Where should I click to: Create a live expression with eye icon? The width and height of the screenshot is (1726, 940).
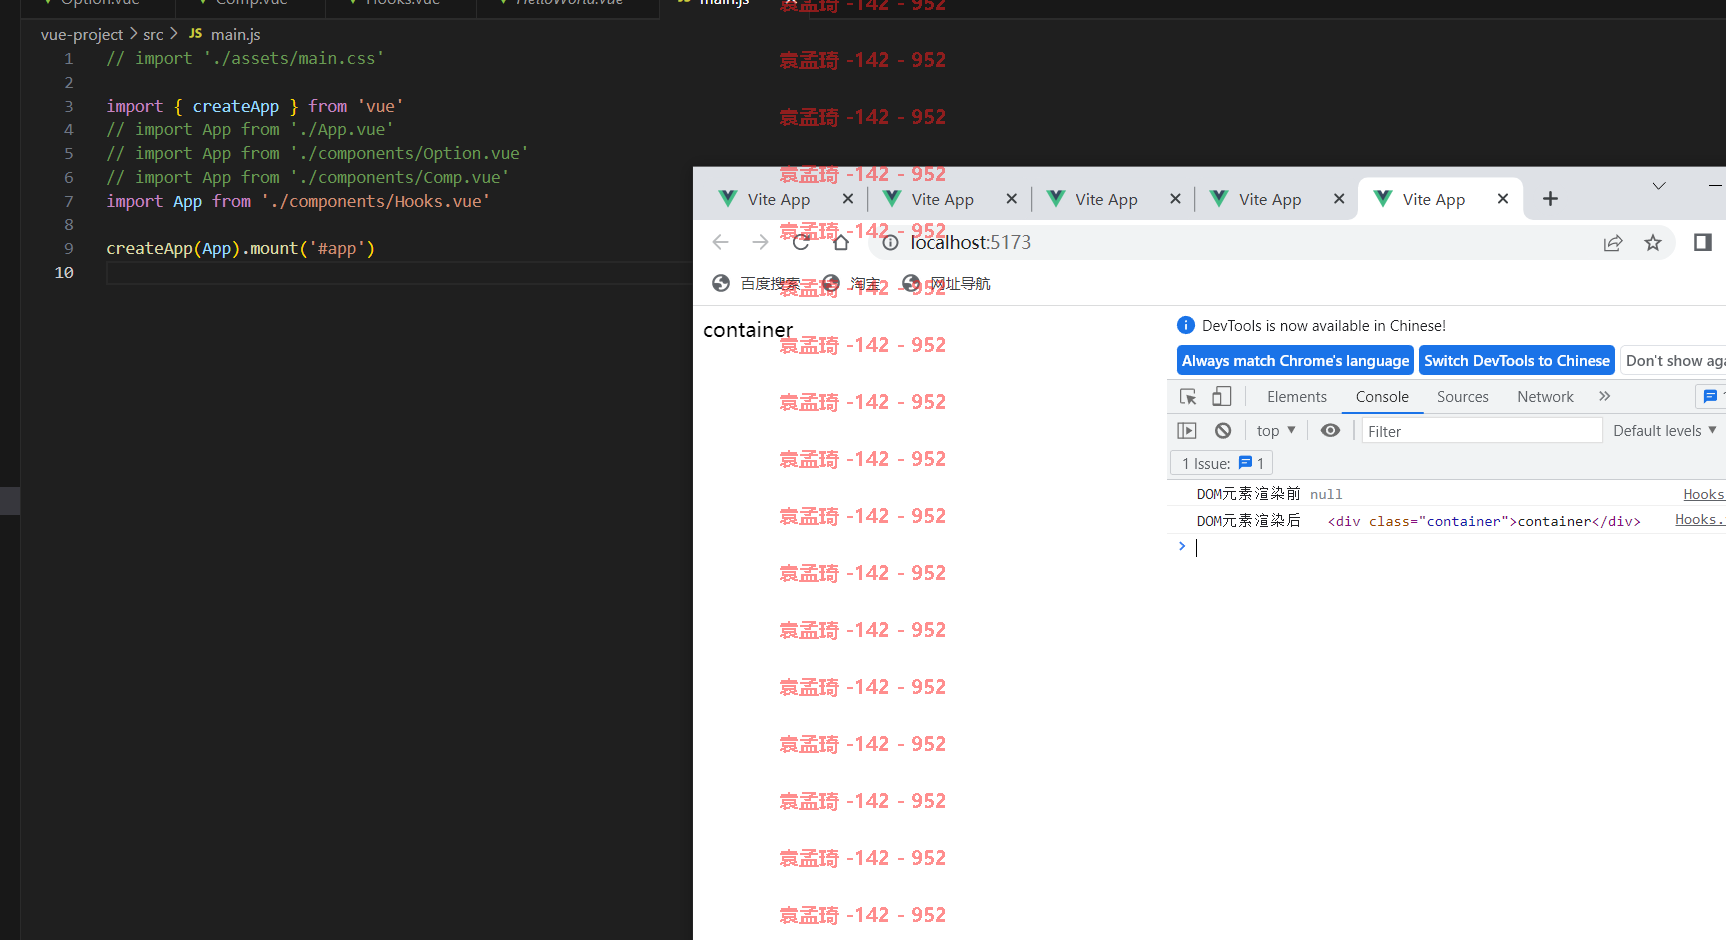click(x=1330, y=431)
